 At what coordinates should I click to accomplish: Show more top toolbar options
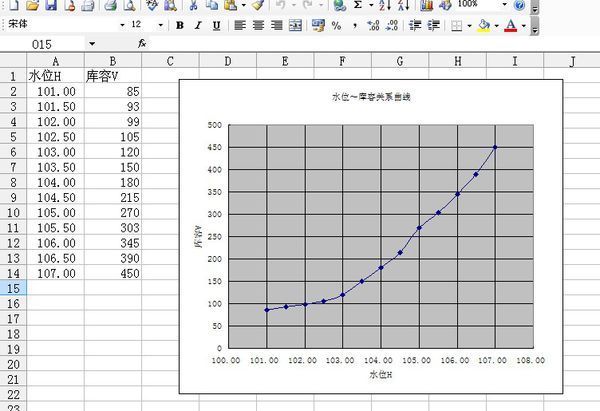point(535,8)
